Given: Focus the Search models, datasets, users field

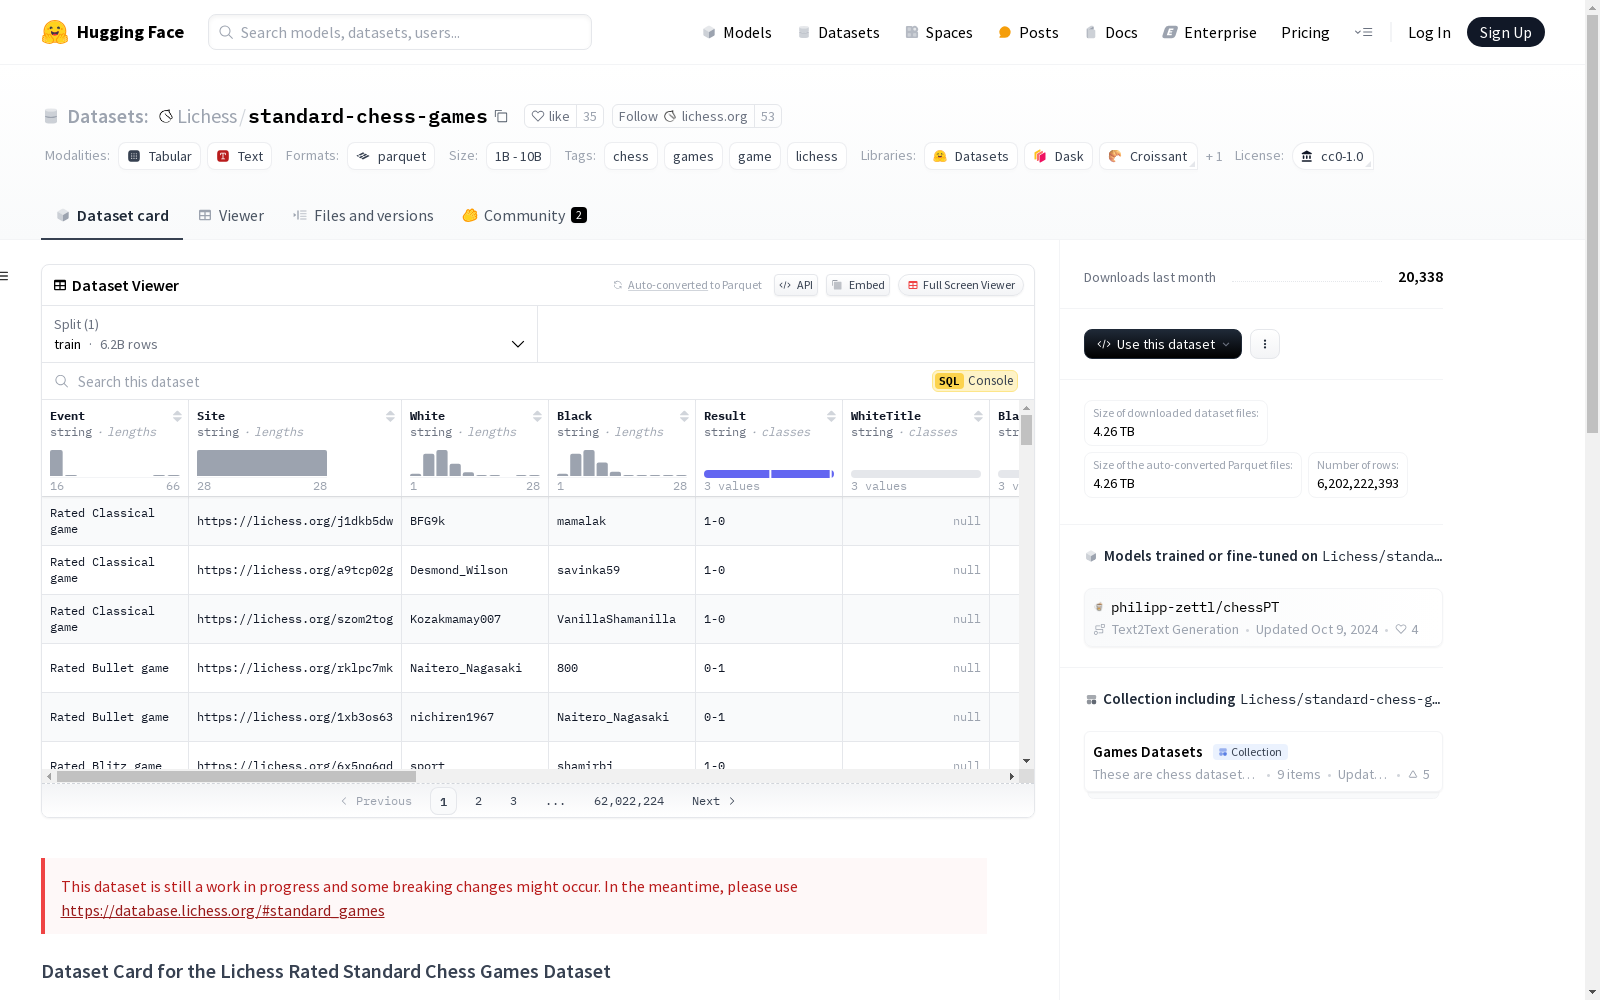Looking at the screenshot, I should pyautogui.click(x=400, y=32).
